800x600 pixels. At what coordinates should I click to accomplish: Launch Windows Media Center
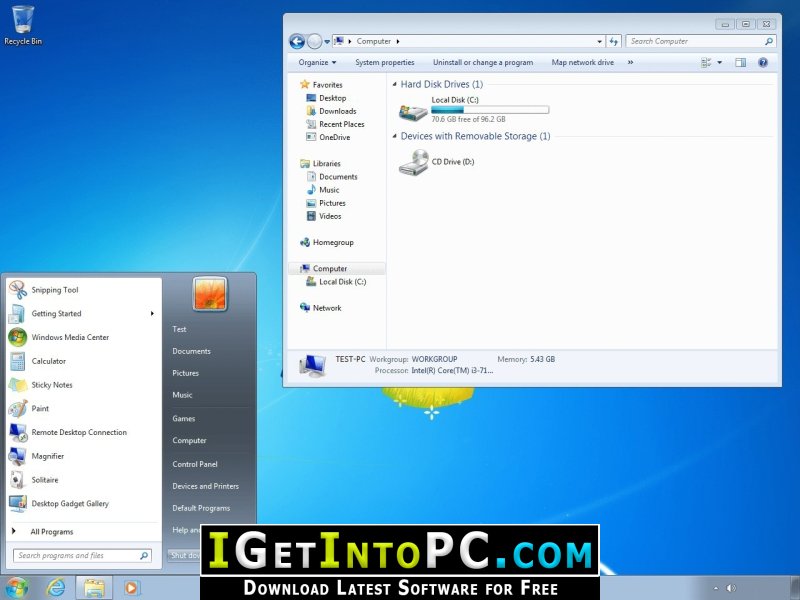click(x=84, y=337)
